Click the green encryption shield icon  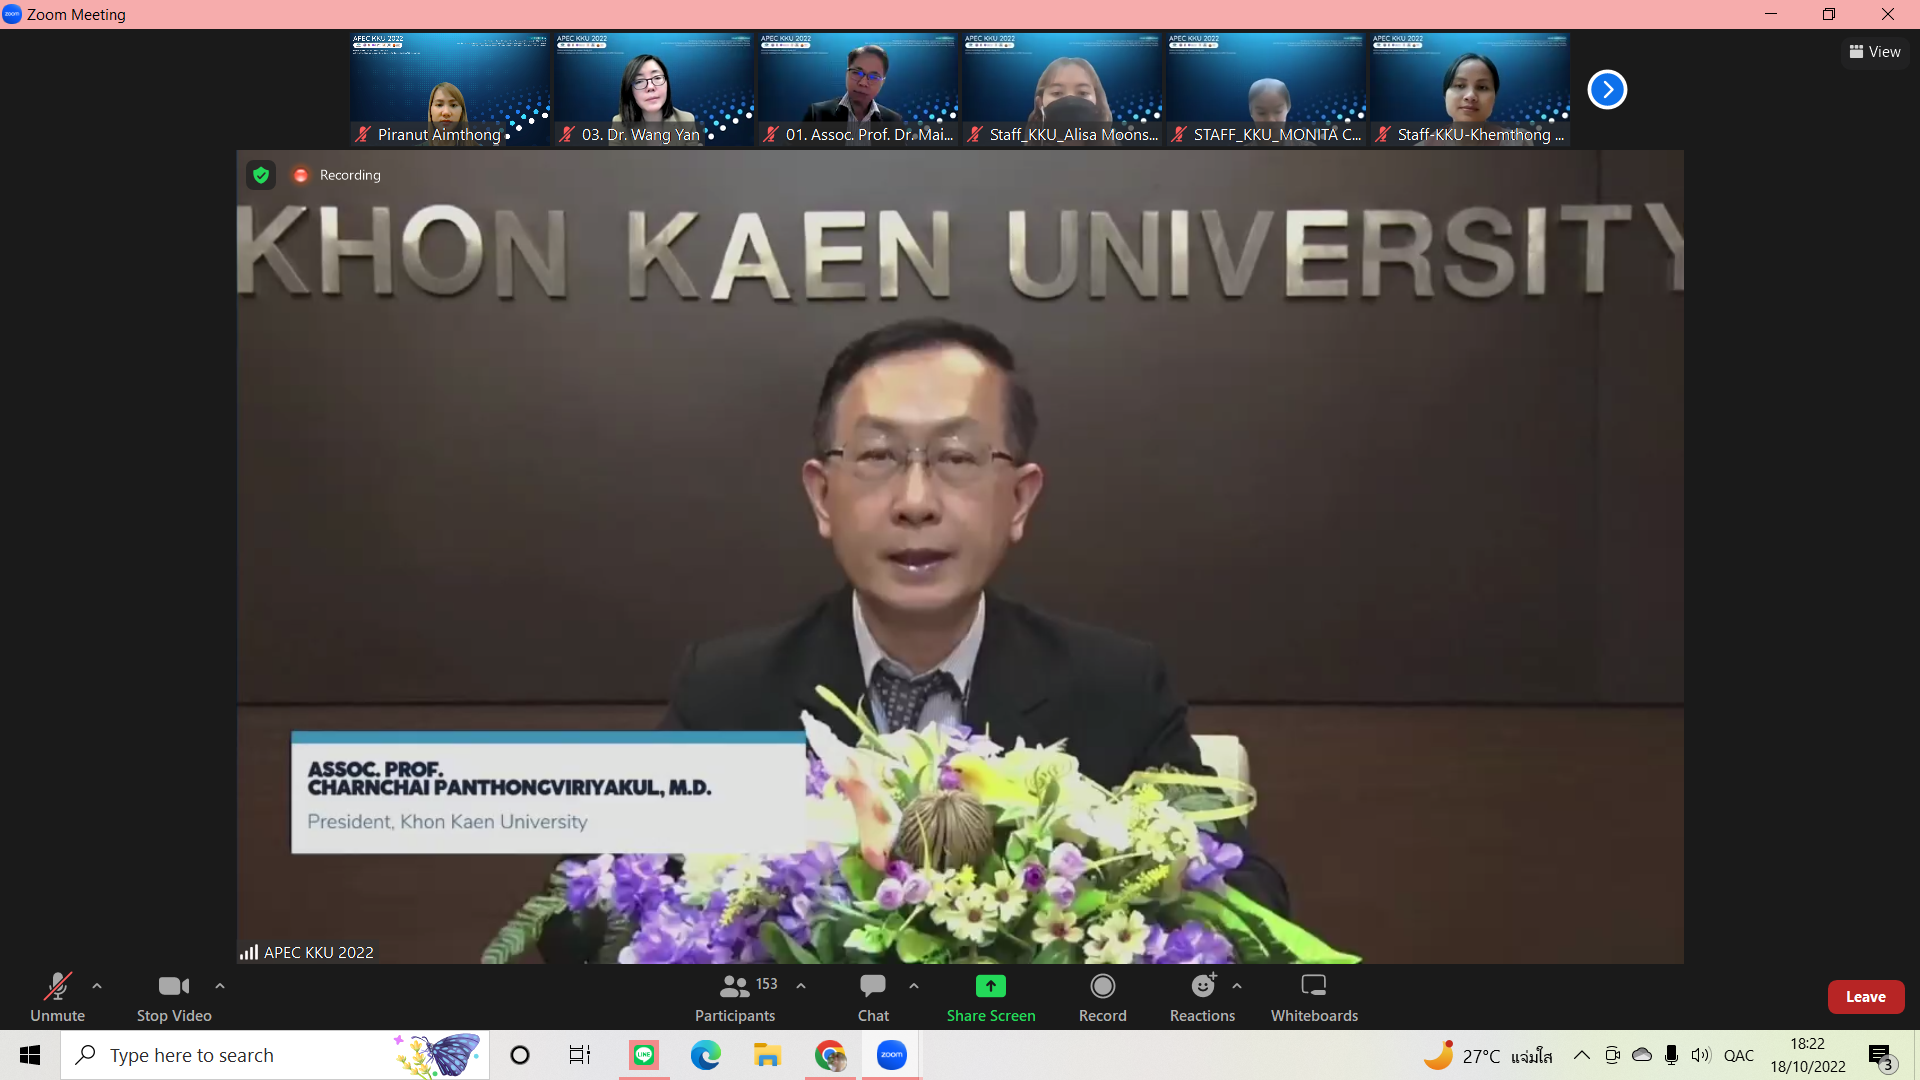pyautogui.click(x=261, y=175)
